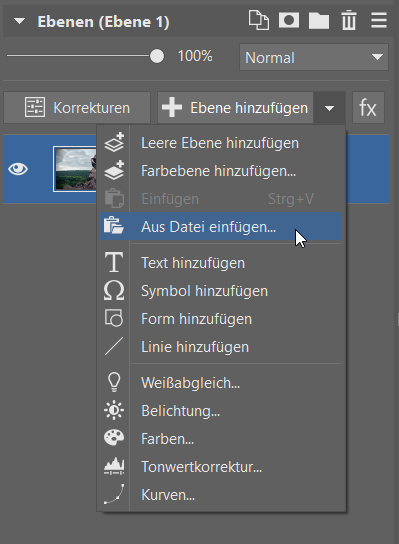This screenshot has height=544, width=399.
Task: Choose Text hinzufügen
Action: tap(221, 263)
